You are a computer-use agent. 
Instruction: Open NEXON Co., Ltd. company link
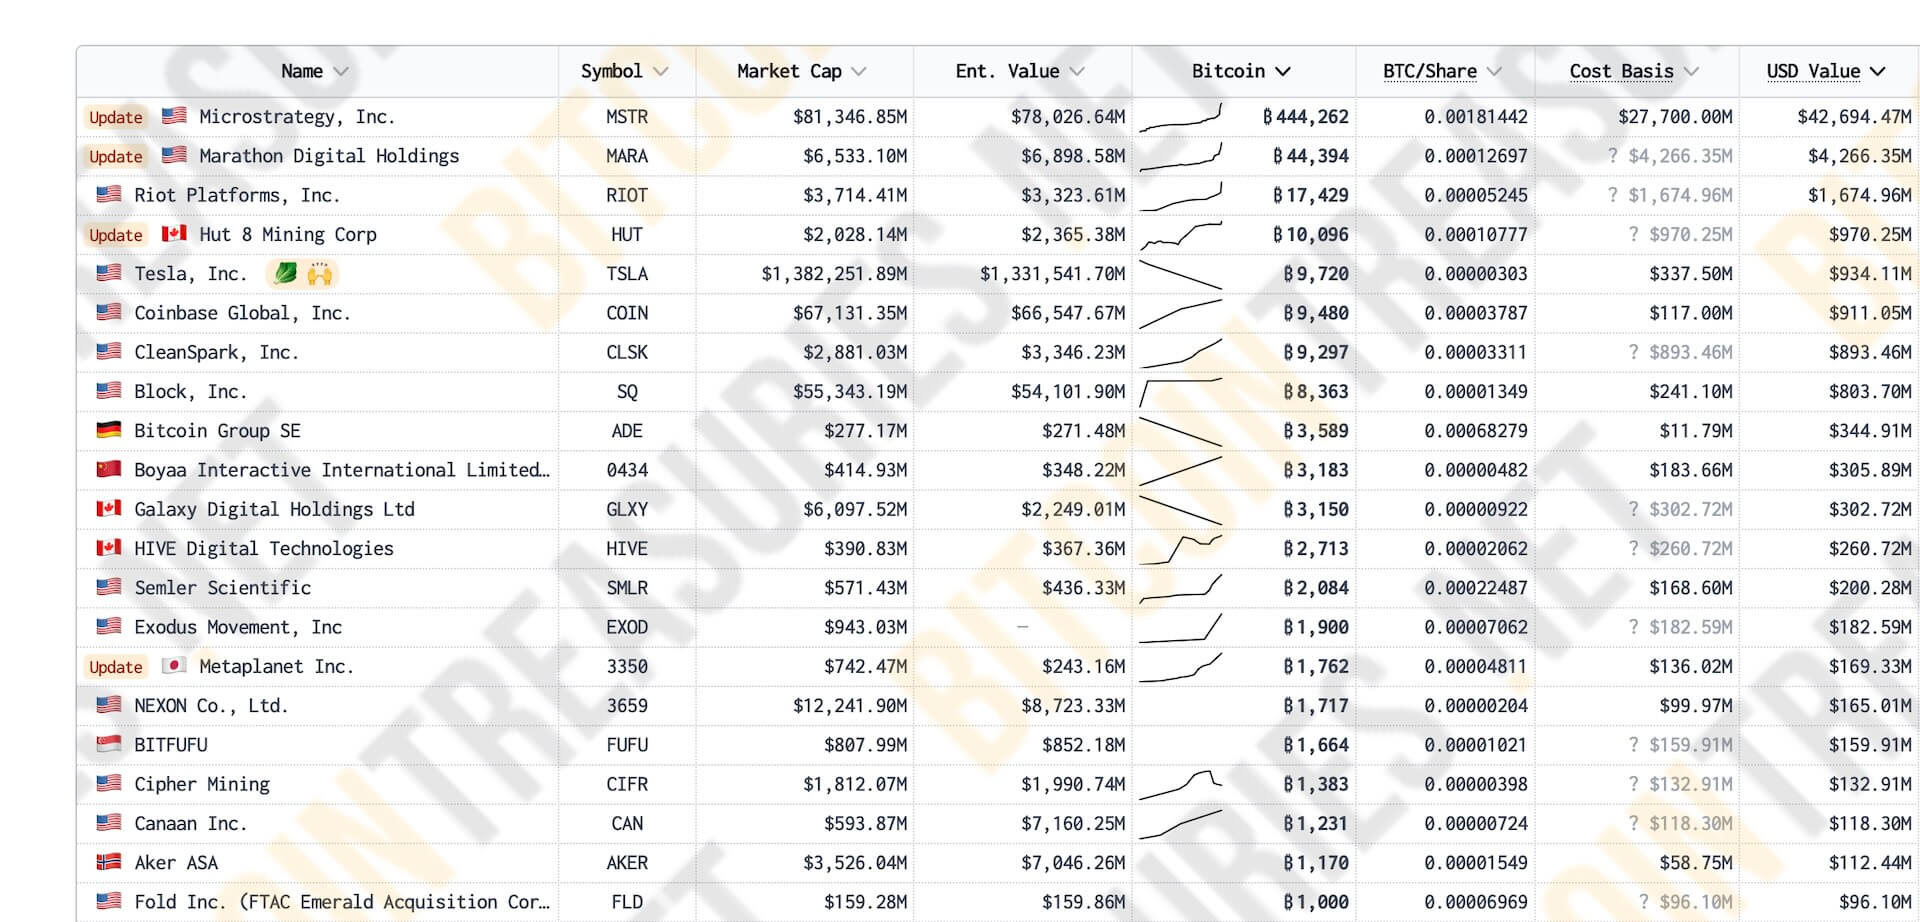(x=211, y=706)
